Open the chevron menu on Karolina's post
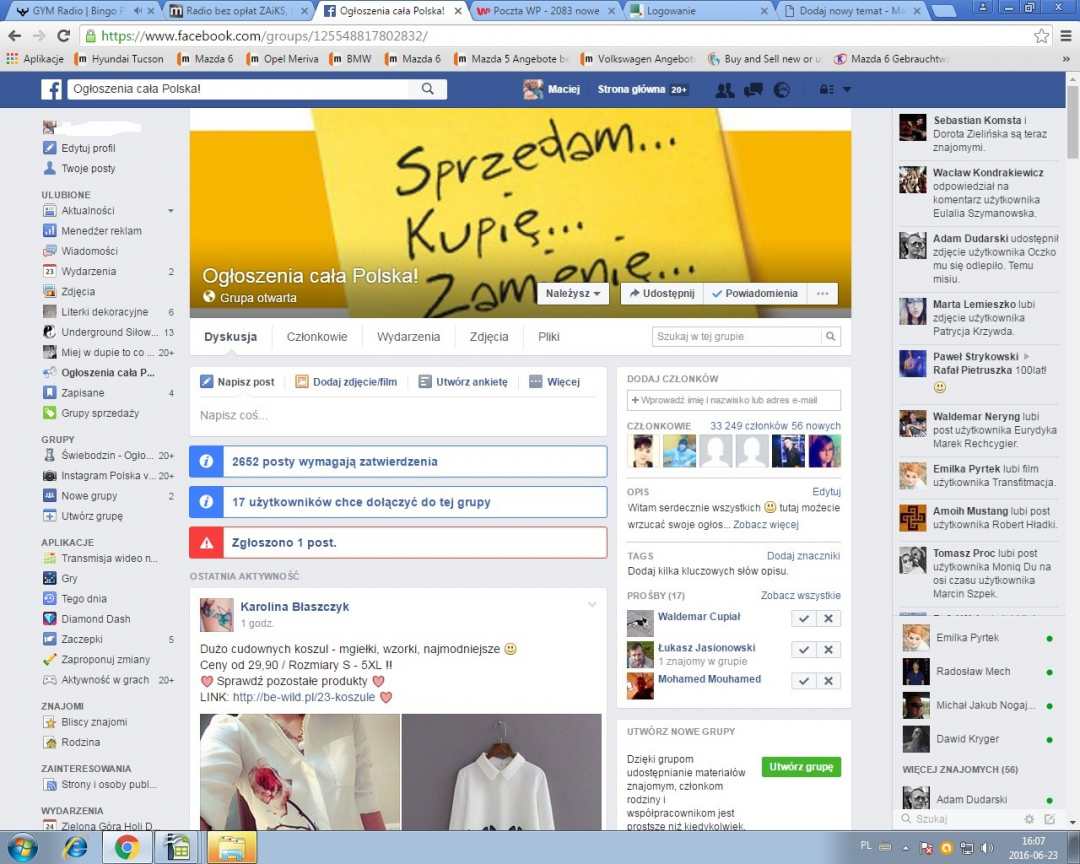This screenshot has width=1080, height=864. [592, 604]
